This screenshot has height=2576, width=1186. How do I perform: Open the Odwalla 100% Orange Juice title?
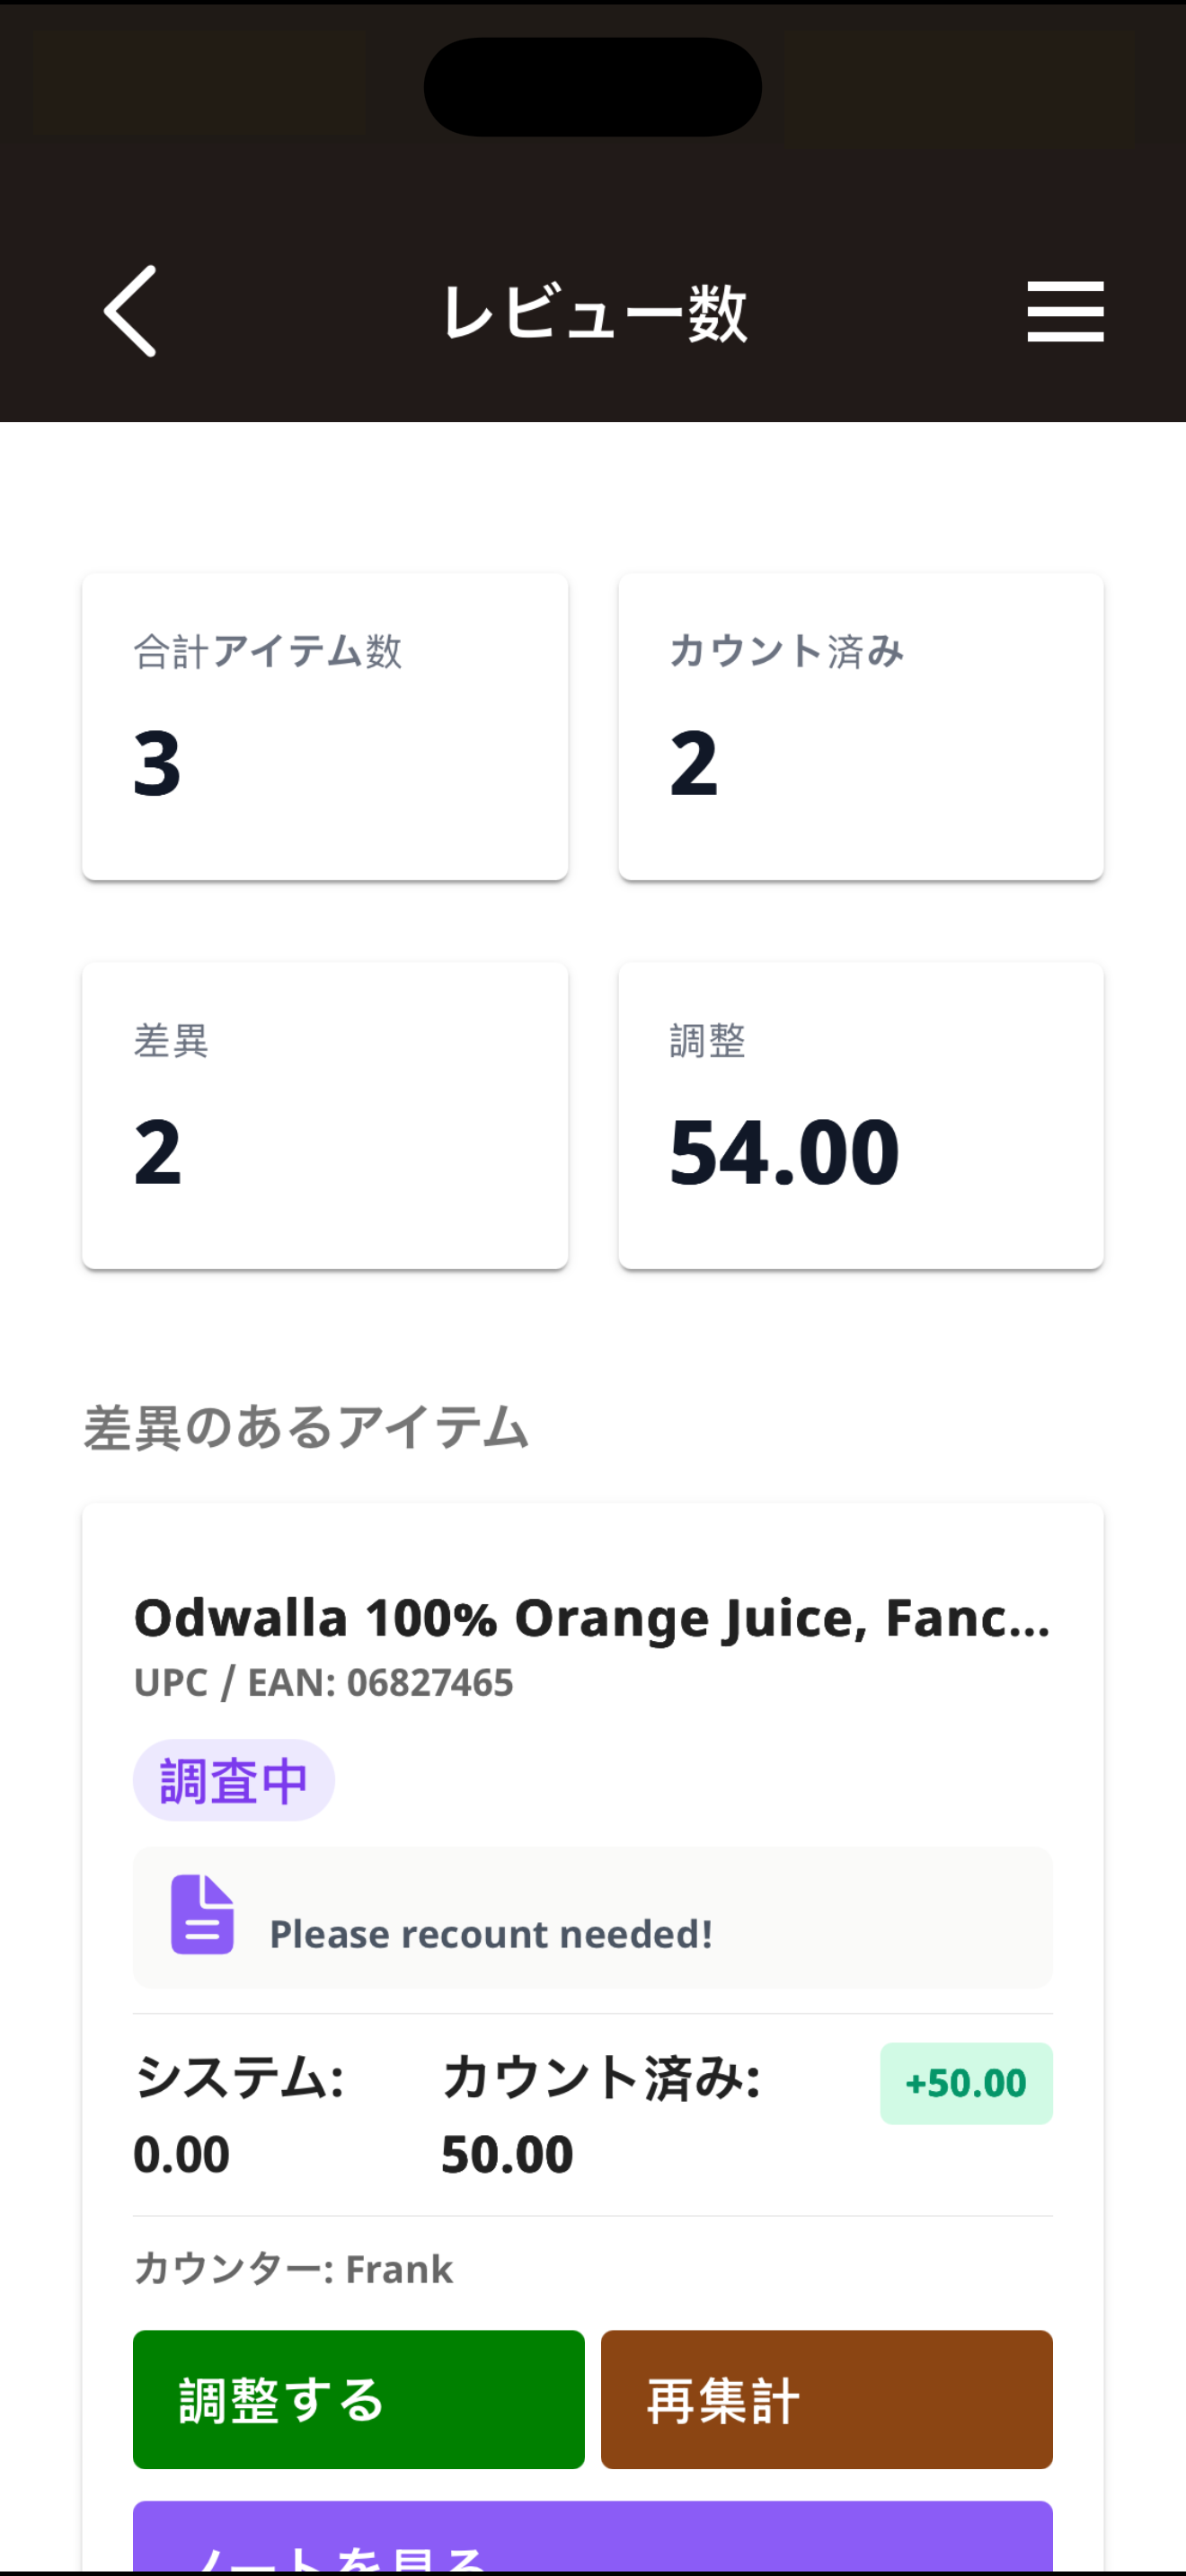point(593,1617)
